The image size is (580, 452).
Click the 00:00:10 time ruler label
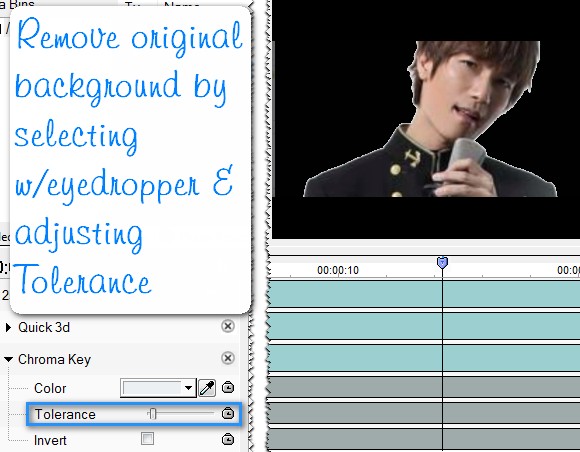click(338, 270)
